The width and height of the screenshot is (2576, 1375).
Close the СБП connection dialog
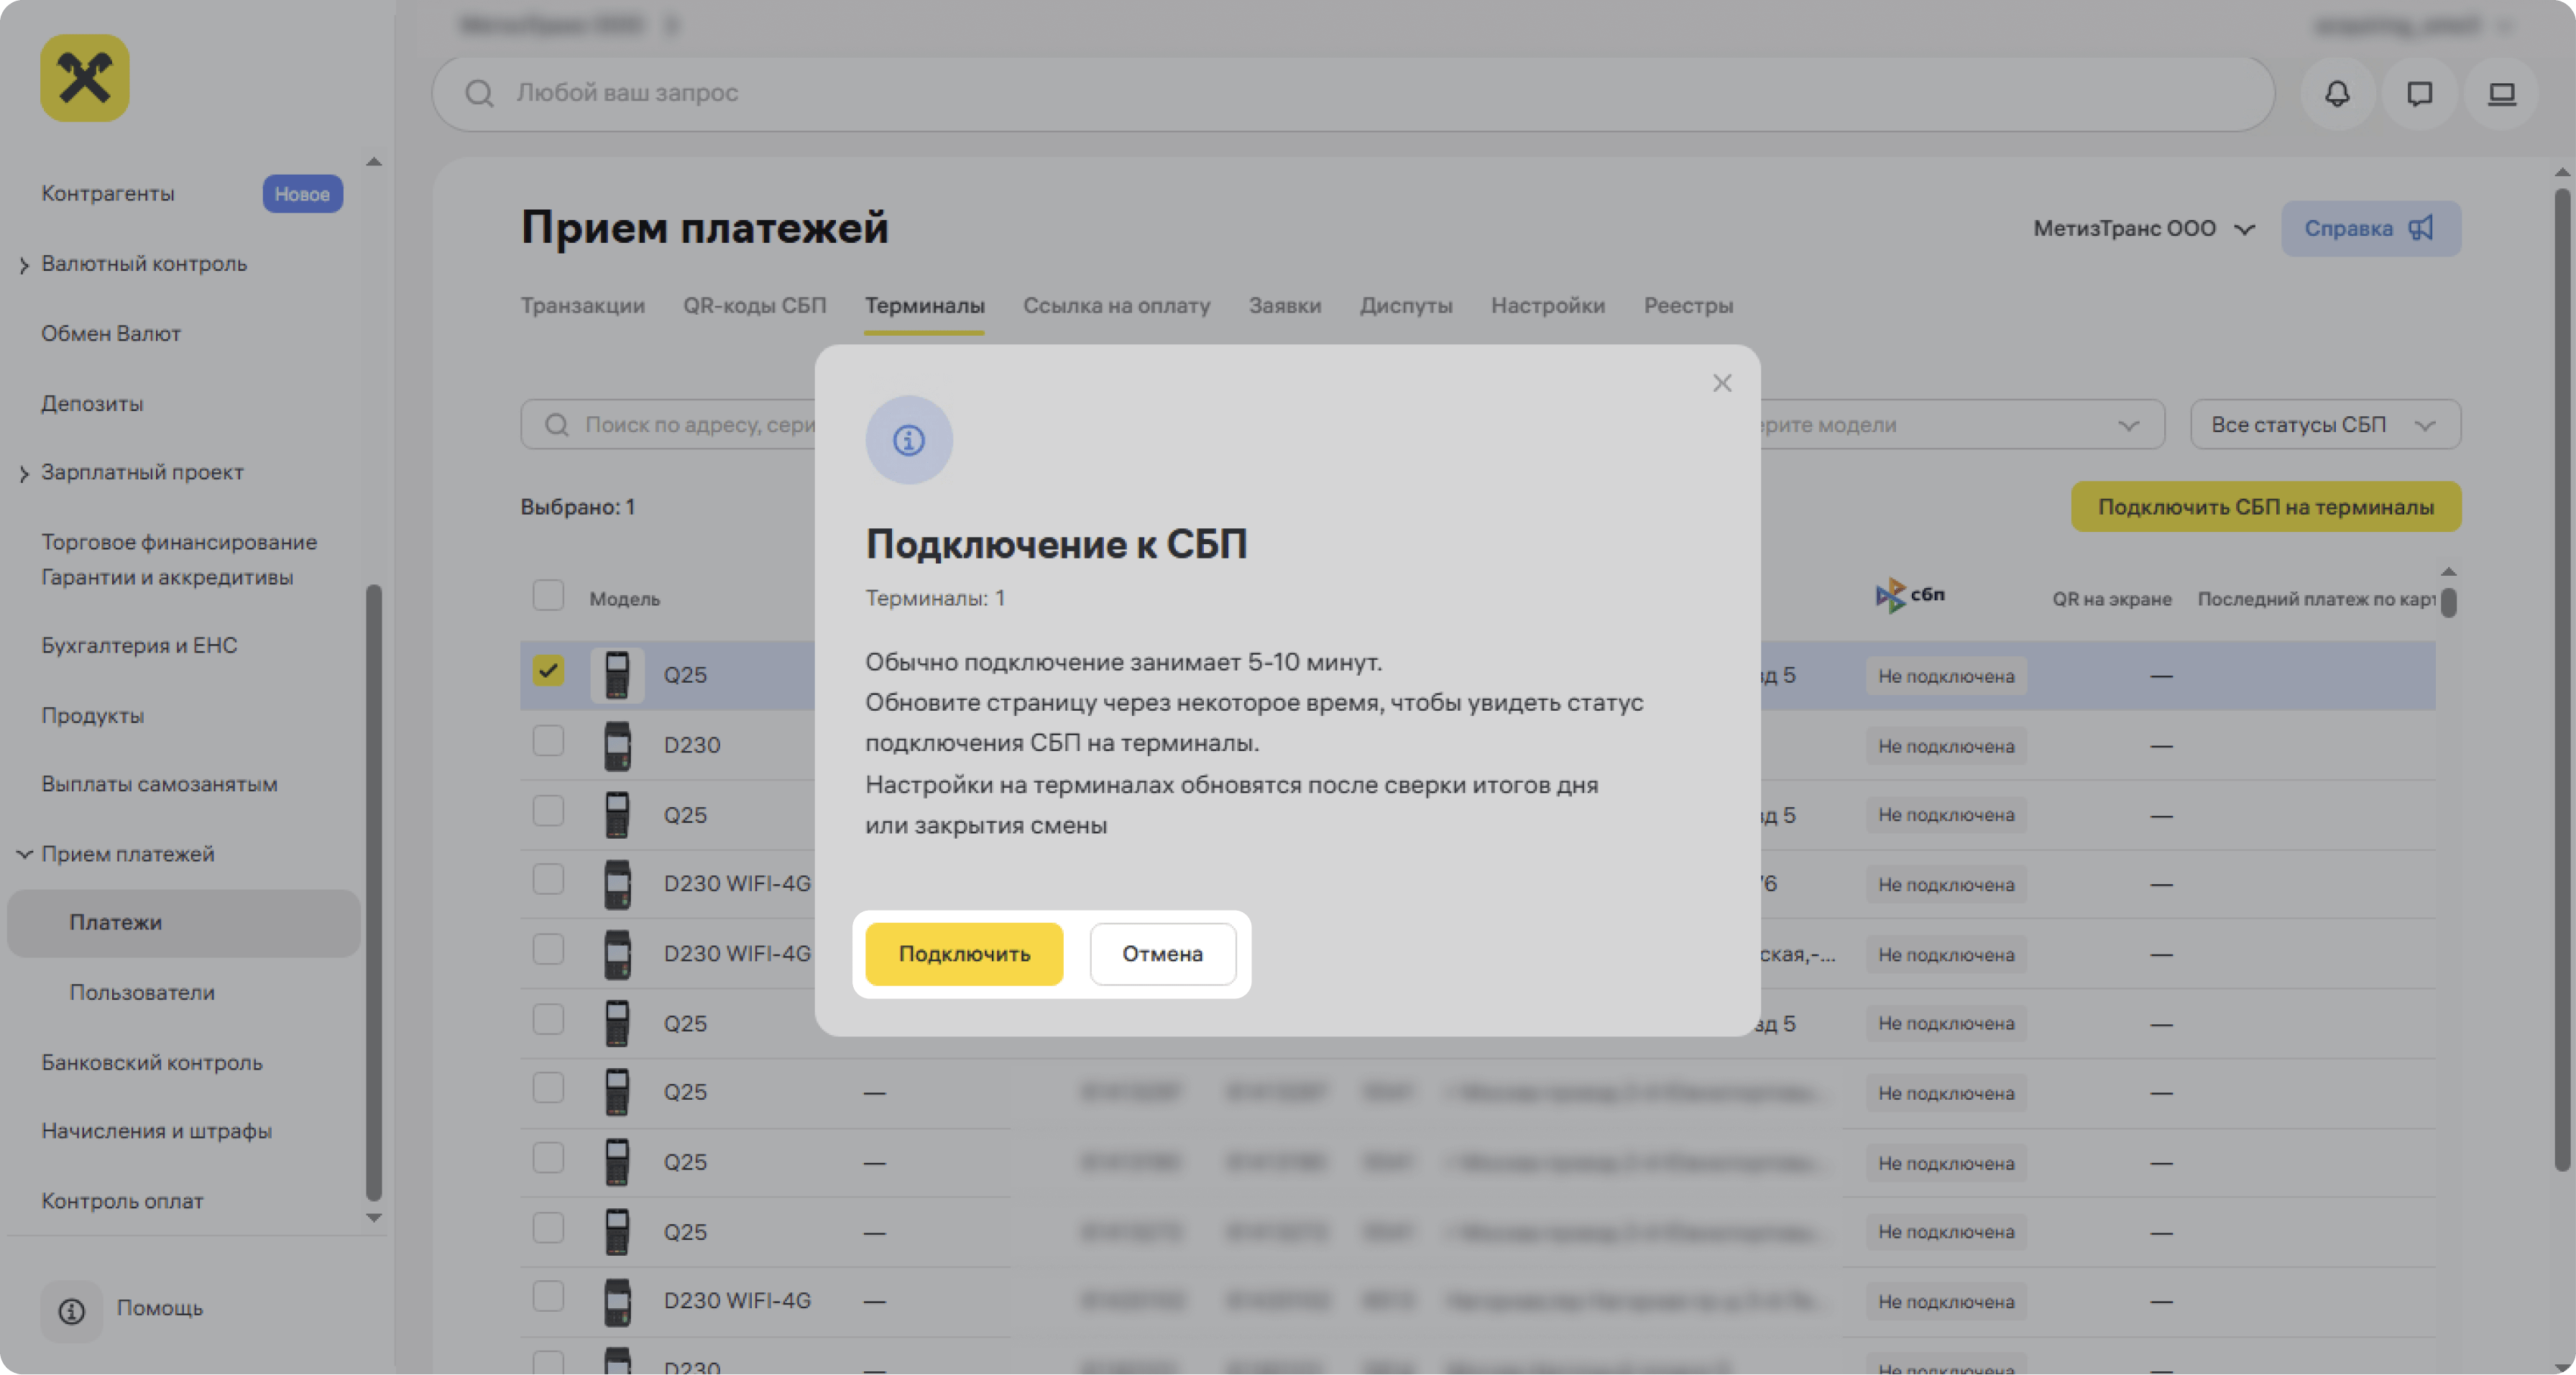[x=1721, y=383]
